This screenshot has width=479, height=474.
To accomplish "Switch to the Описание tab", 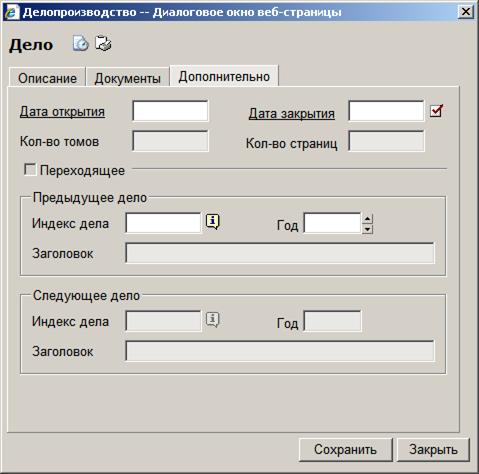I will (47, 77).
